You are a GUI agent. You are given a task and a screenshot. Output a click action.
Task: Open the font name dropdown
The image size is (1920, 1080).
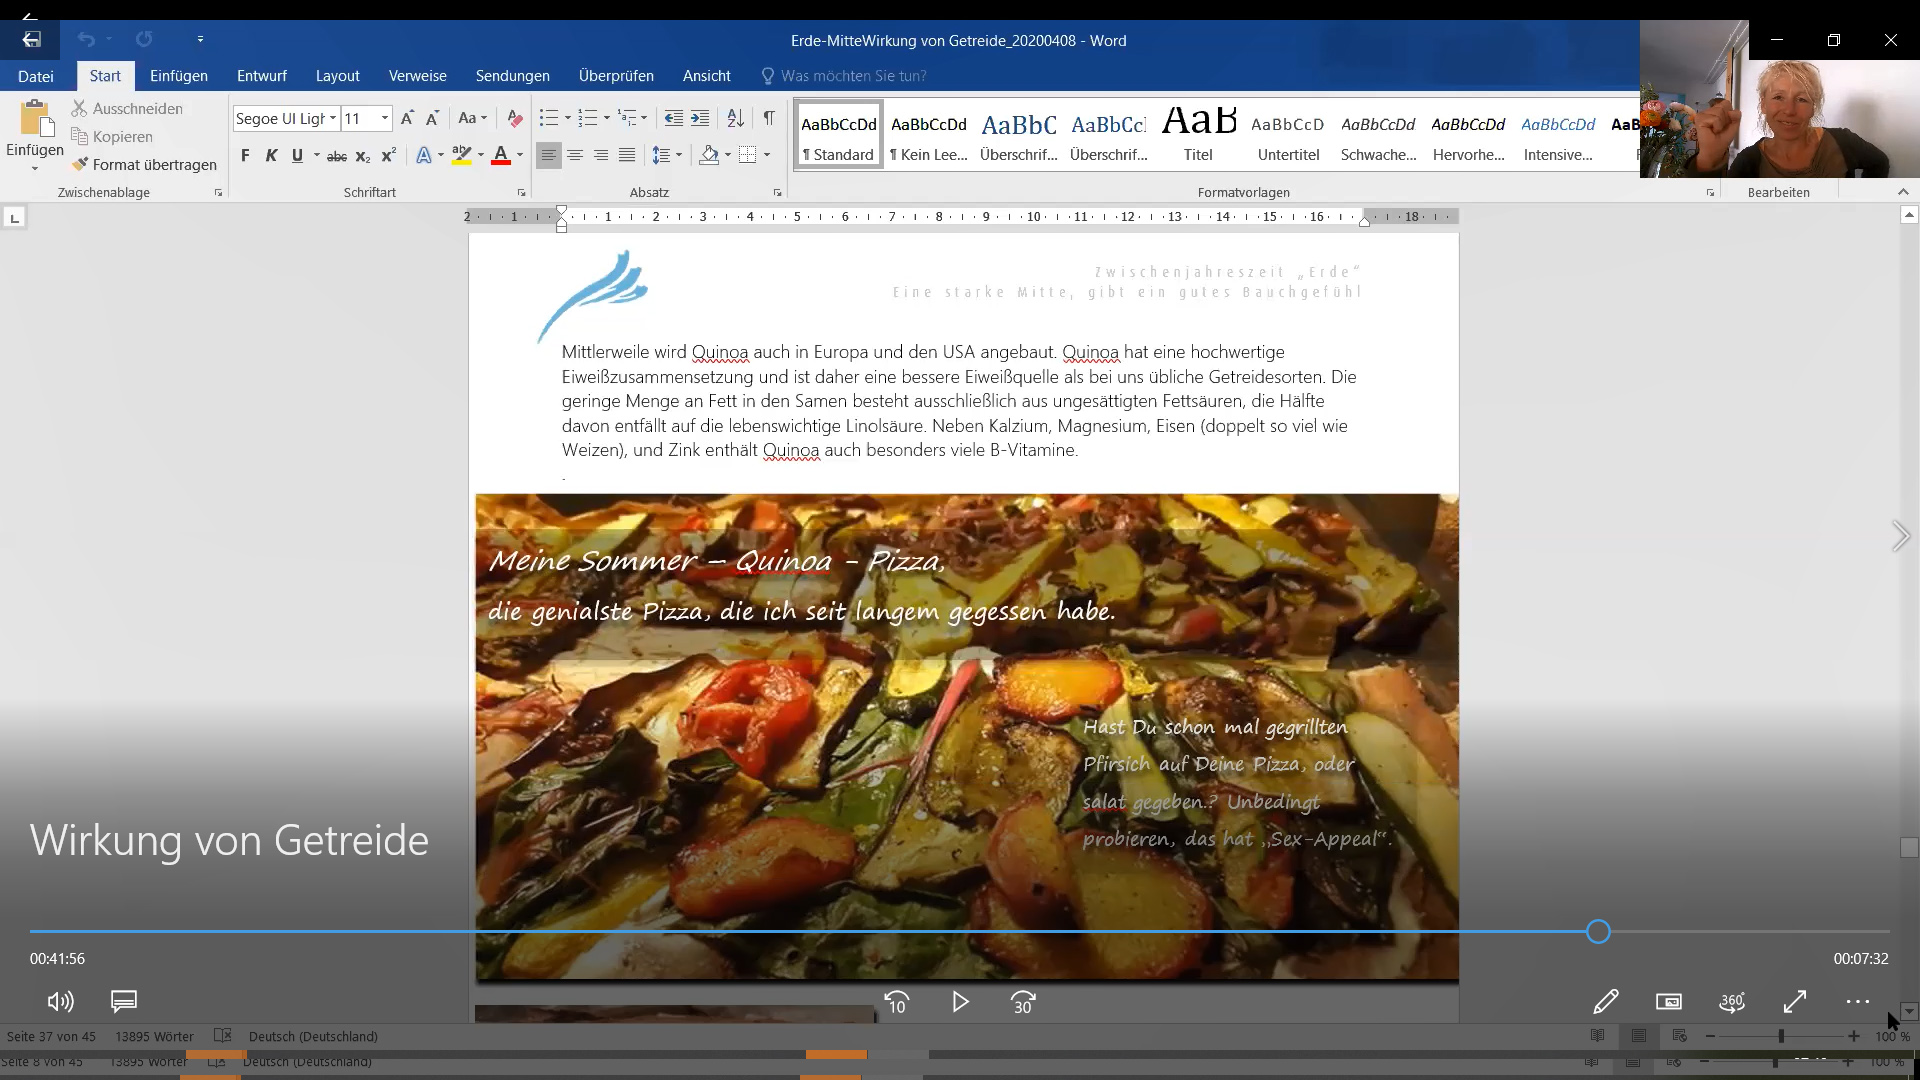(333, 118)
